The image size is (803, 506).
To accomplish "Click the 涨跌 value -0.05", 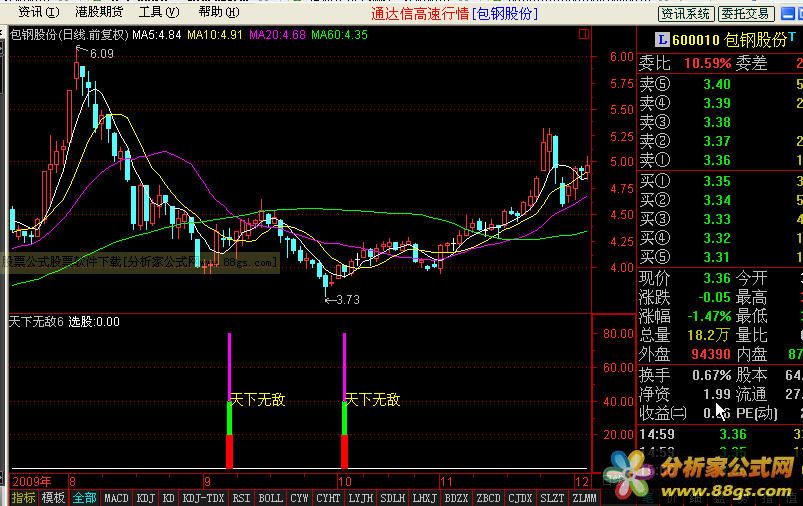I will click(714, 297).
